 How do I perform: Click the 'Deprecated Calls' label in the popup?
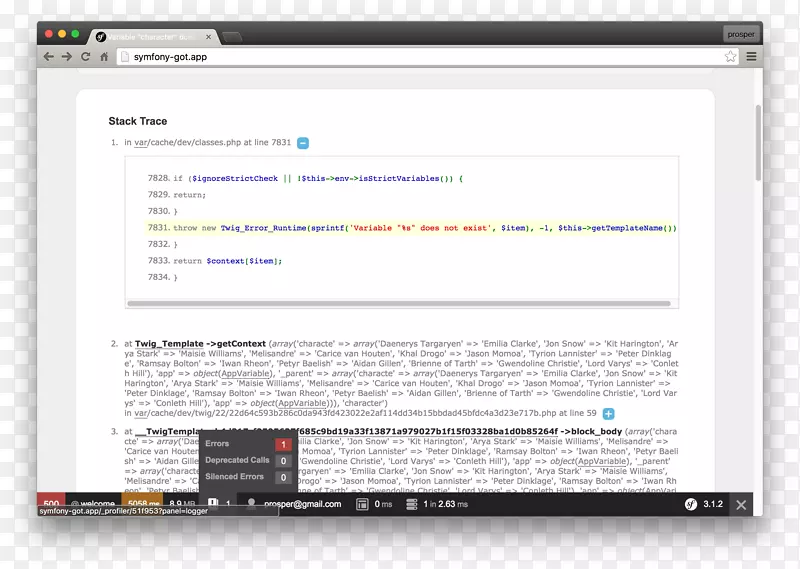click(237, 460)
